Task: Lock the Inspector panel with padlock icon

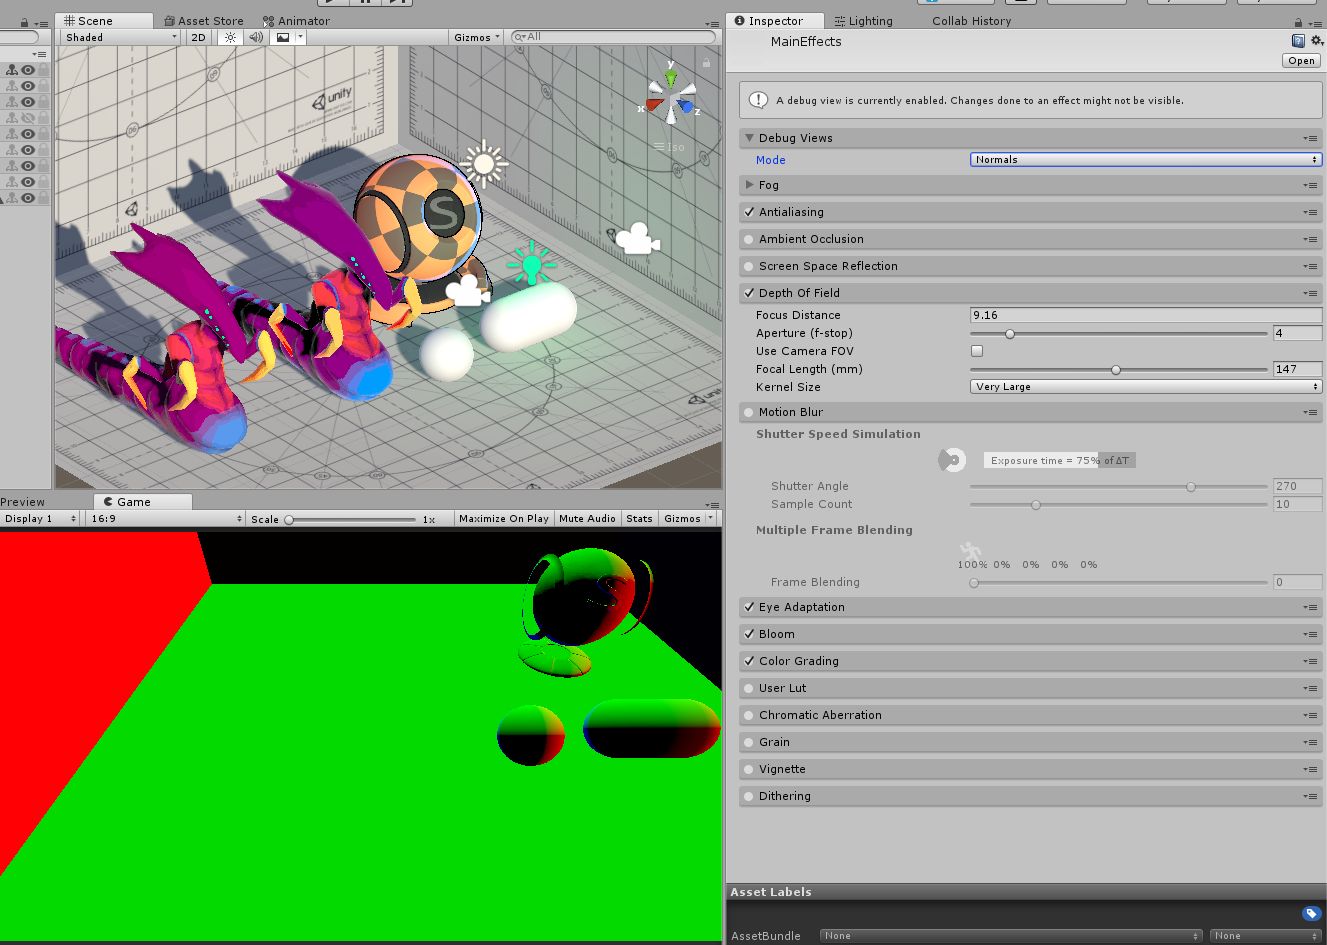Action: (1298, 22)
